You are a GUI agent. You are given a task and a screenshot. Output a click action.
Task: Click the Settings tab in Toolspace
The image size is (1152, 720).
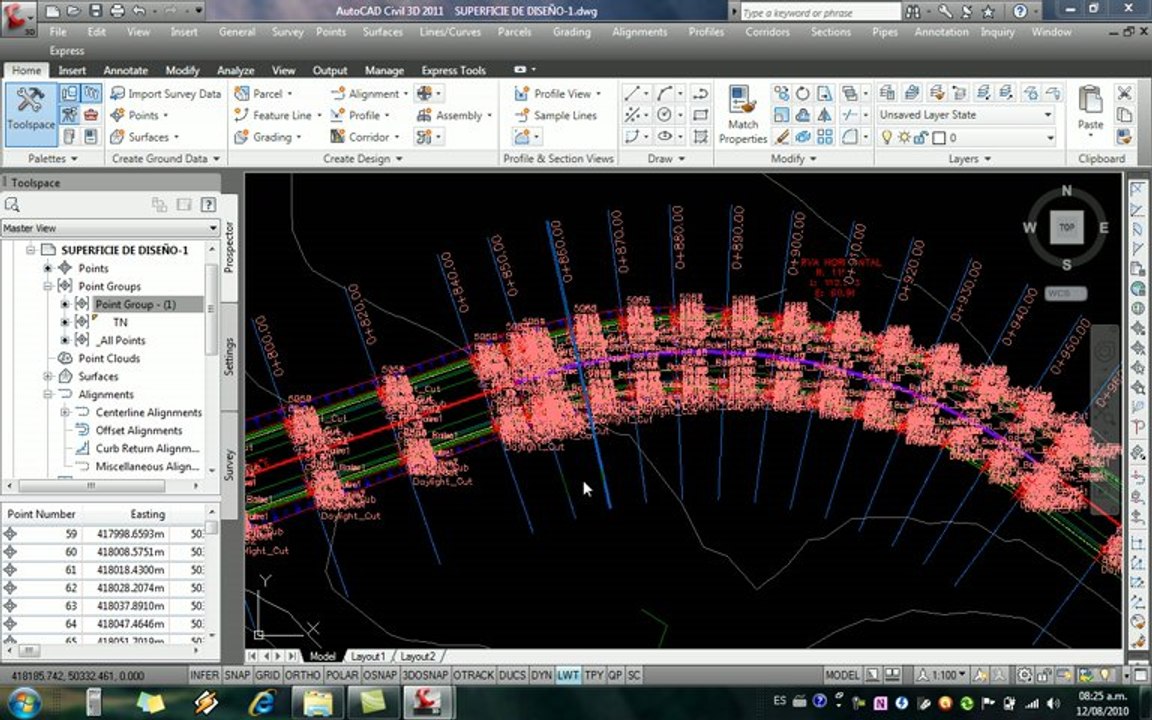pyautogui.click(x=228, y=356)
